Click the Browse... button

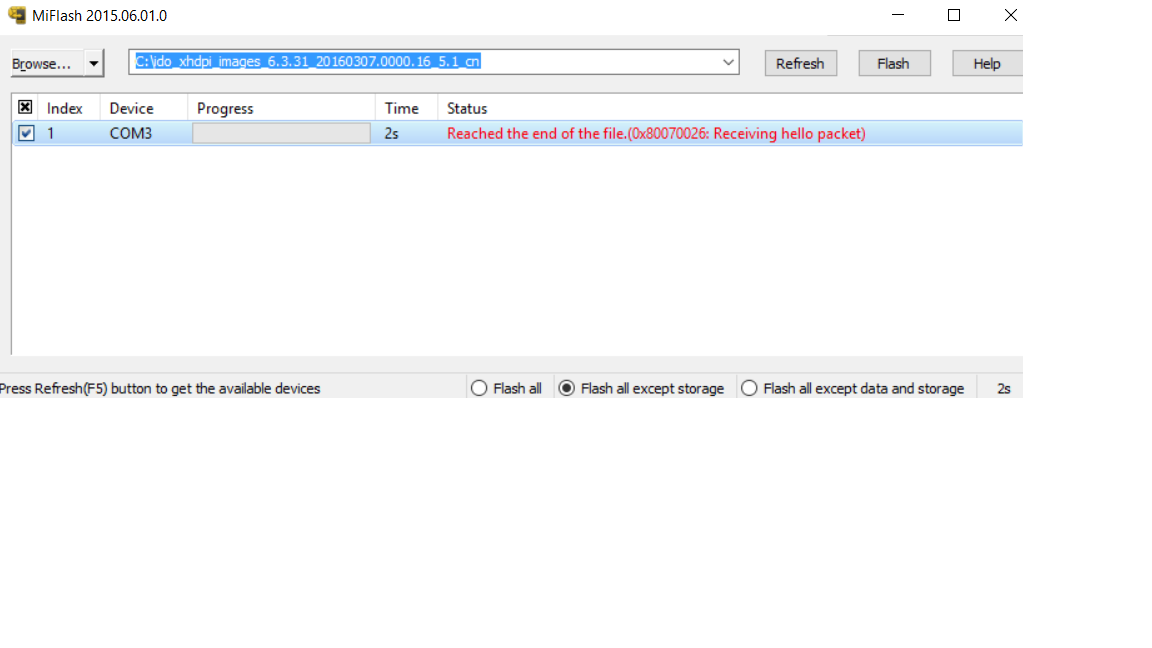(47, 64)
